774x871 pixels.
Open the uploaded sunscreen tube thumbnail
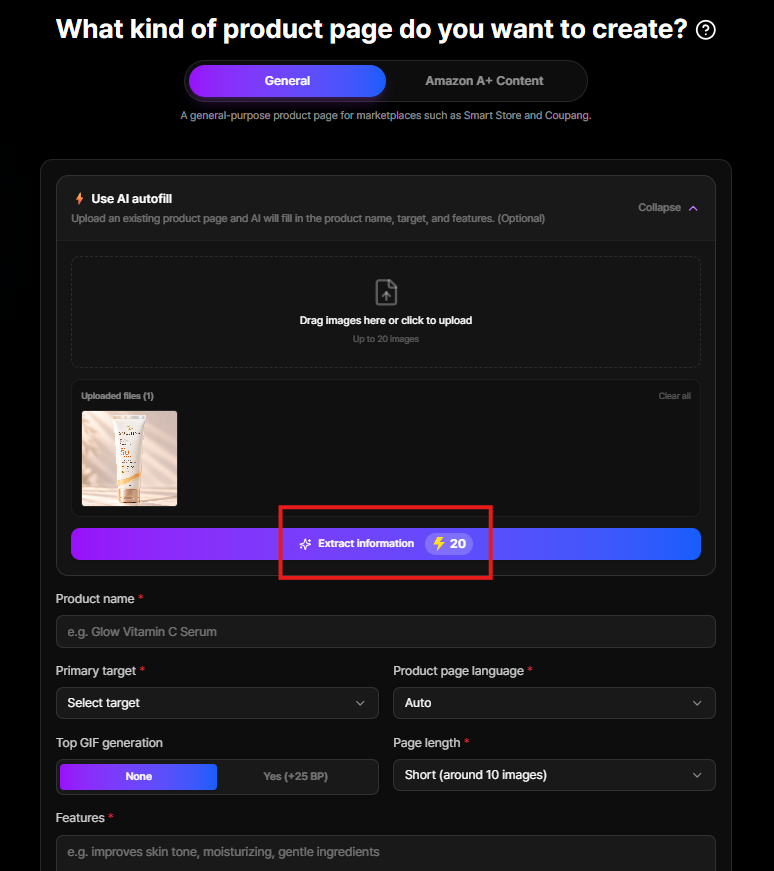(129, 458)
